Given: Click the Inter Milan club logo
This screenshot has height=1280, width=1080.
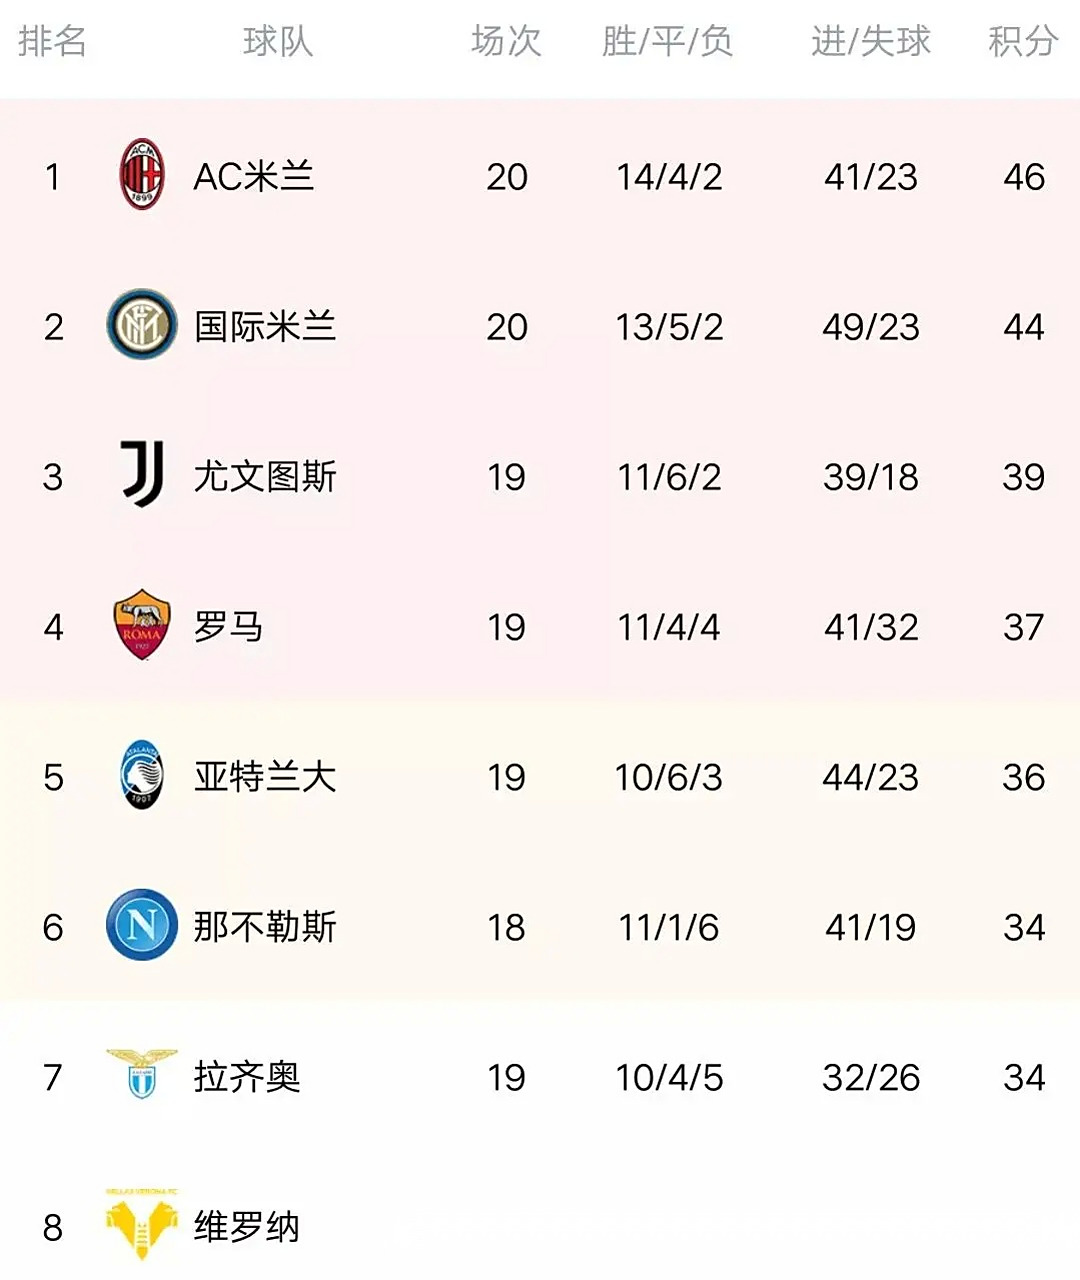Looking at the screenshot, I should pyautogui.click(x=142, y=325).
